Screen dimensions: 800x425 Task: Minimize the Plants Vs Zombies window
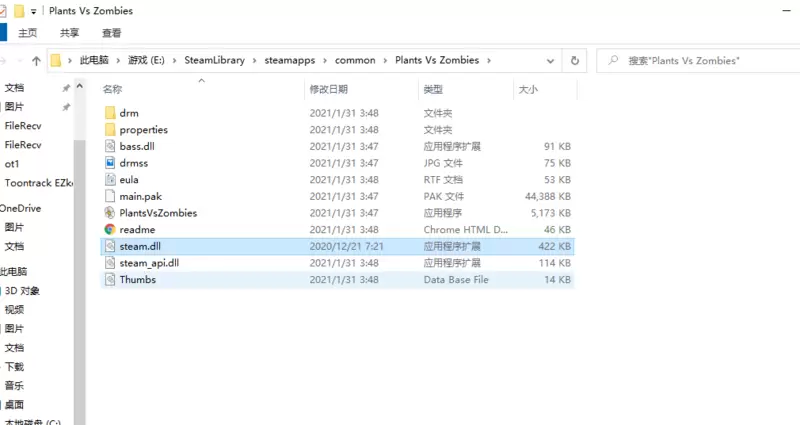point(787,11)
